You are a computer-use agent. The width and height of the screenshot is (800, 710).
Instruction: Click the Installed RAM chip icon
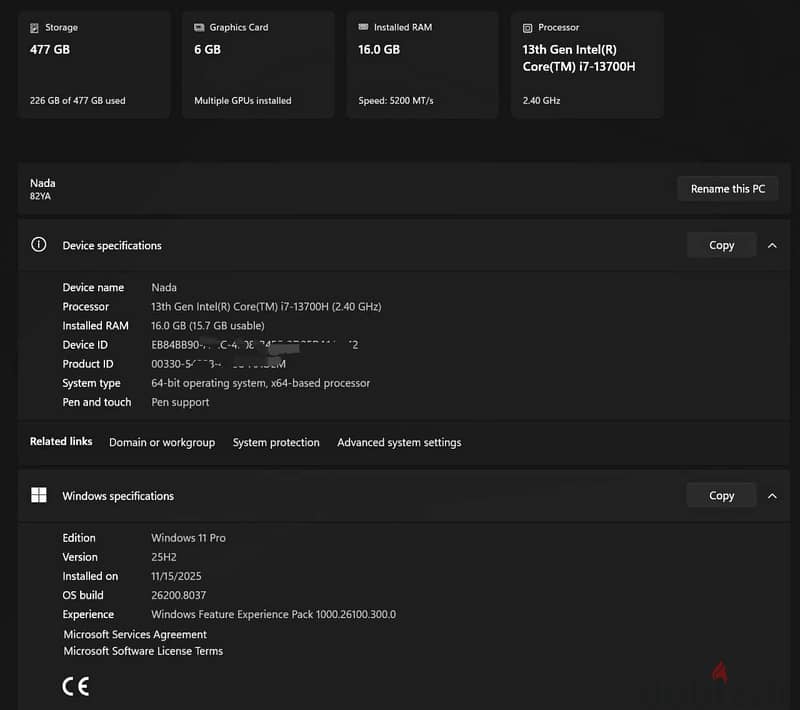click(x=363, y=27)
